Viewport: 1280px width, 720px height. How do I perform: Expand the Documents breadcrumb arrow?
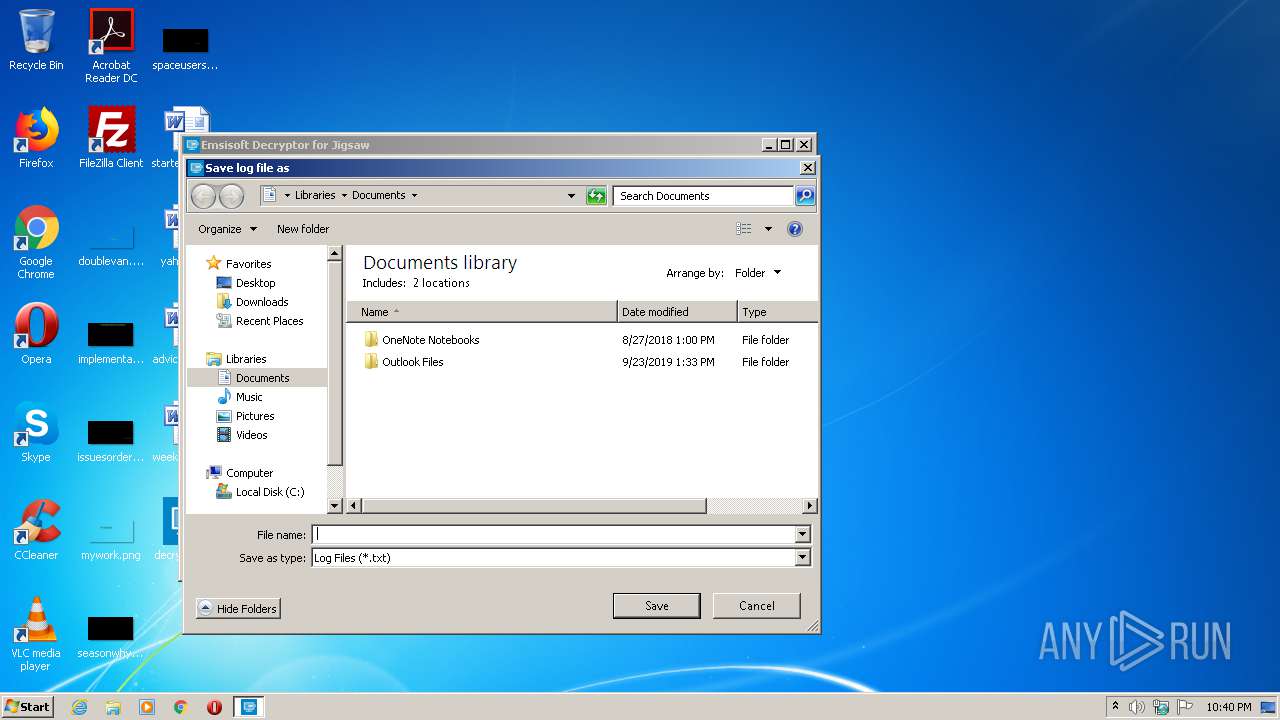[x=414, y=196]
